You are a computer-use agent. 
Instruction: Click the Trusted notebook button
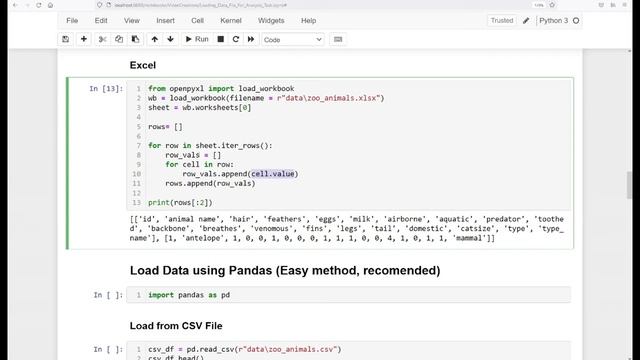[502, 20]
